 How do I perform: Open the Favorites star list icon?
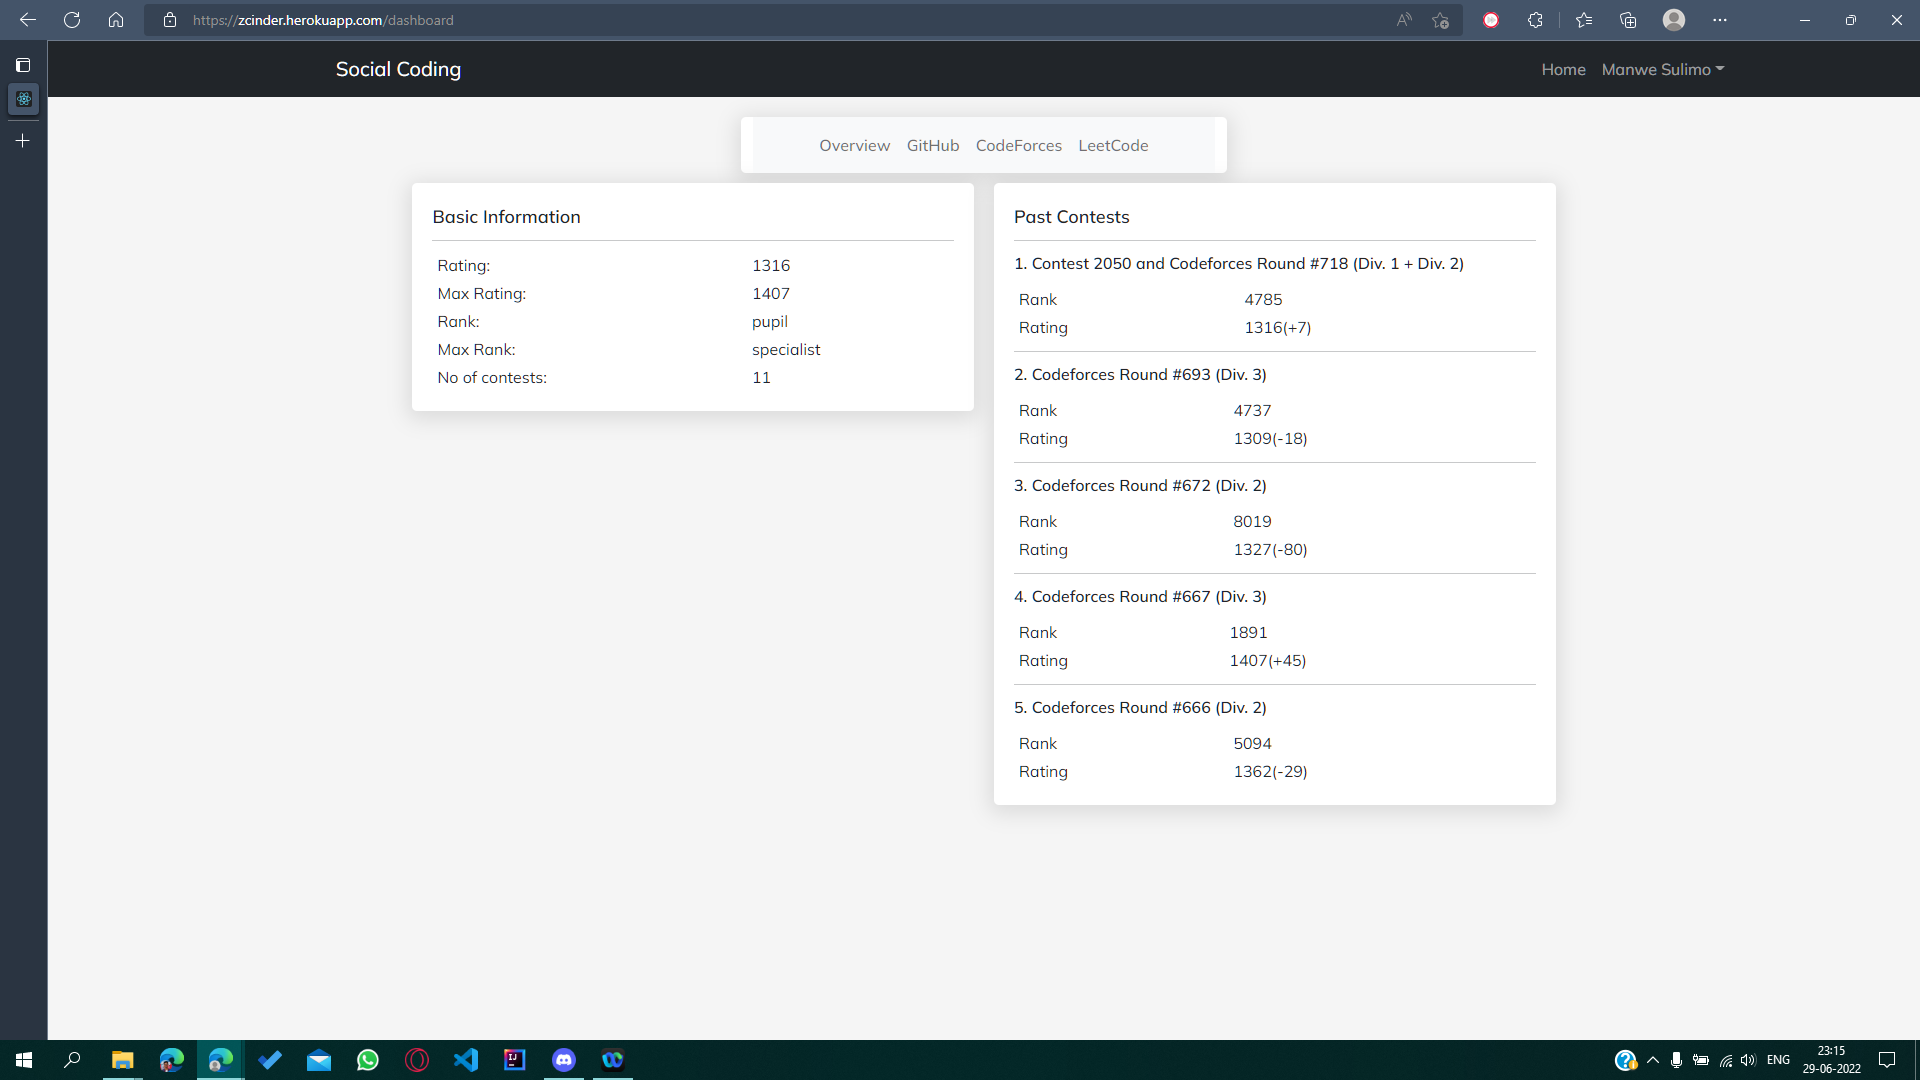click(x=1584, y=20)
